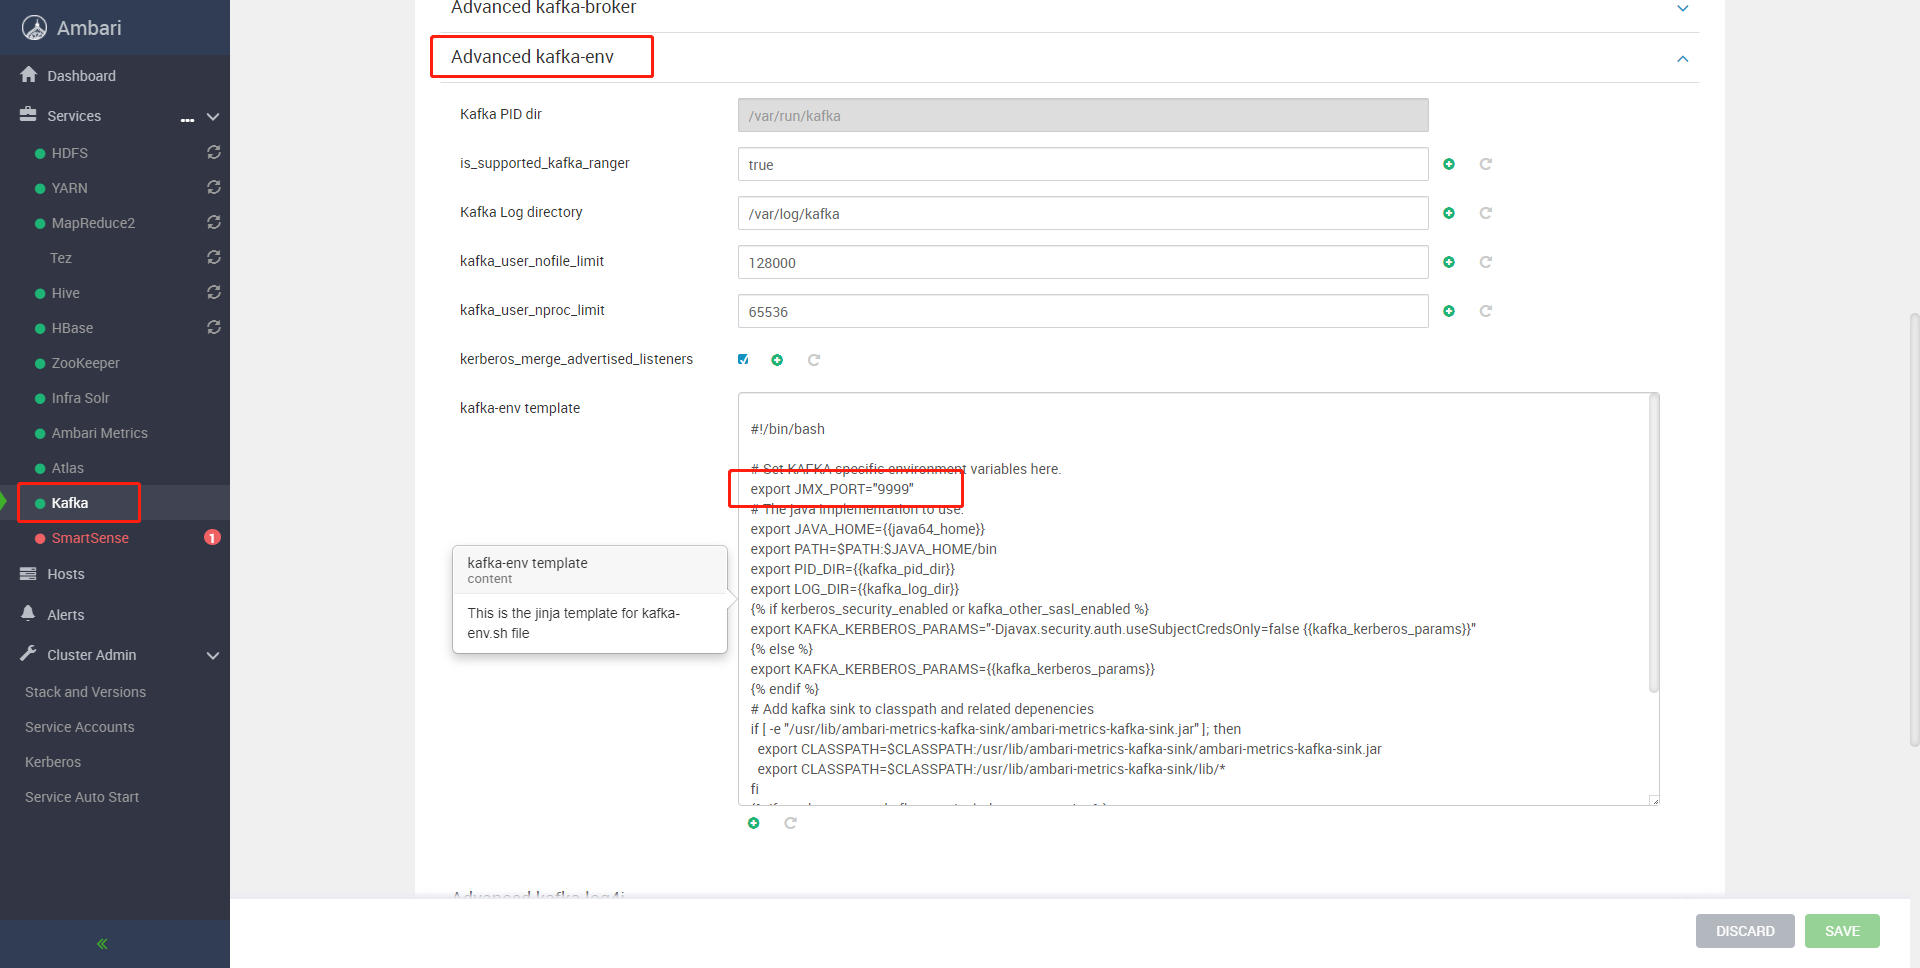Click override icon for Kafka Log directory
This screenshot has width=1920, height=968.
(x=1449, y=213)
